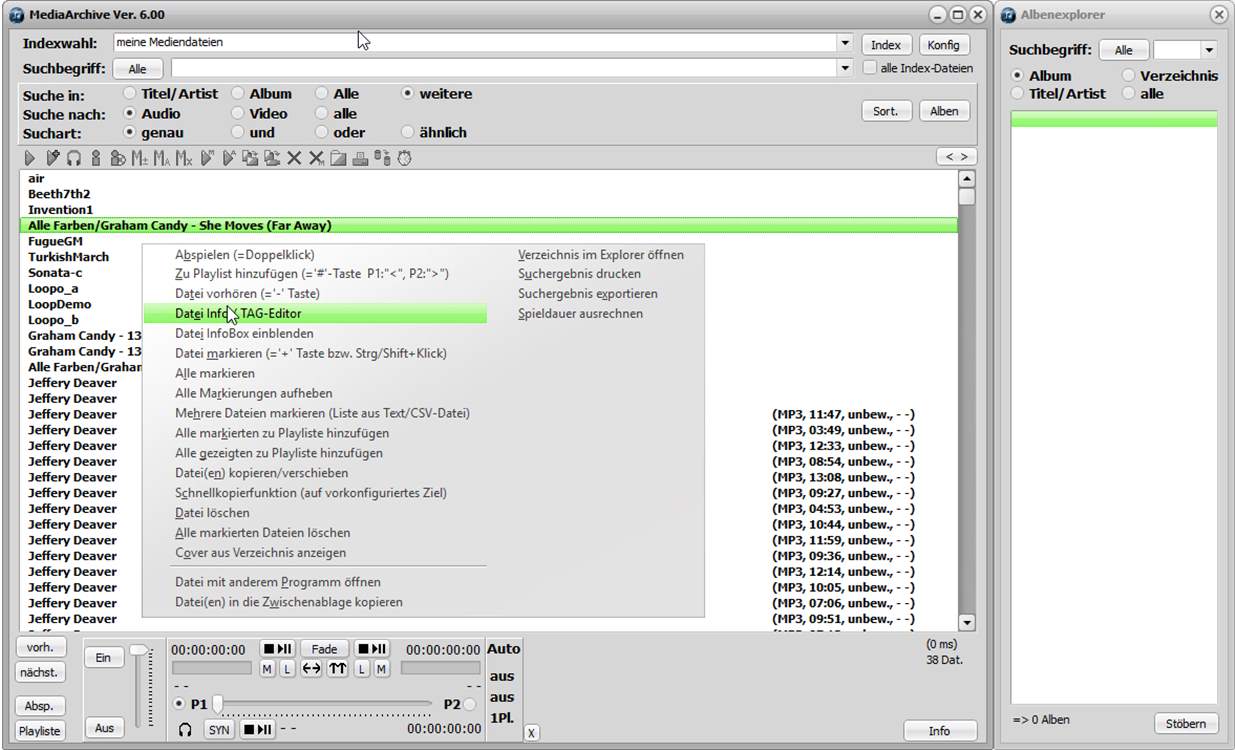Click the MA mark-all icon

tap(162, 158)
